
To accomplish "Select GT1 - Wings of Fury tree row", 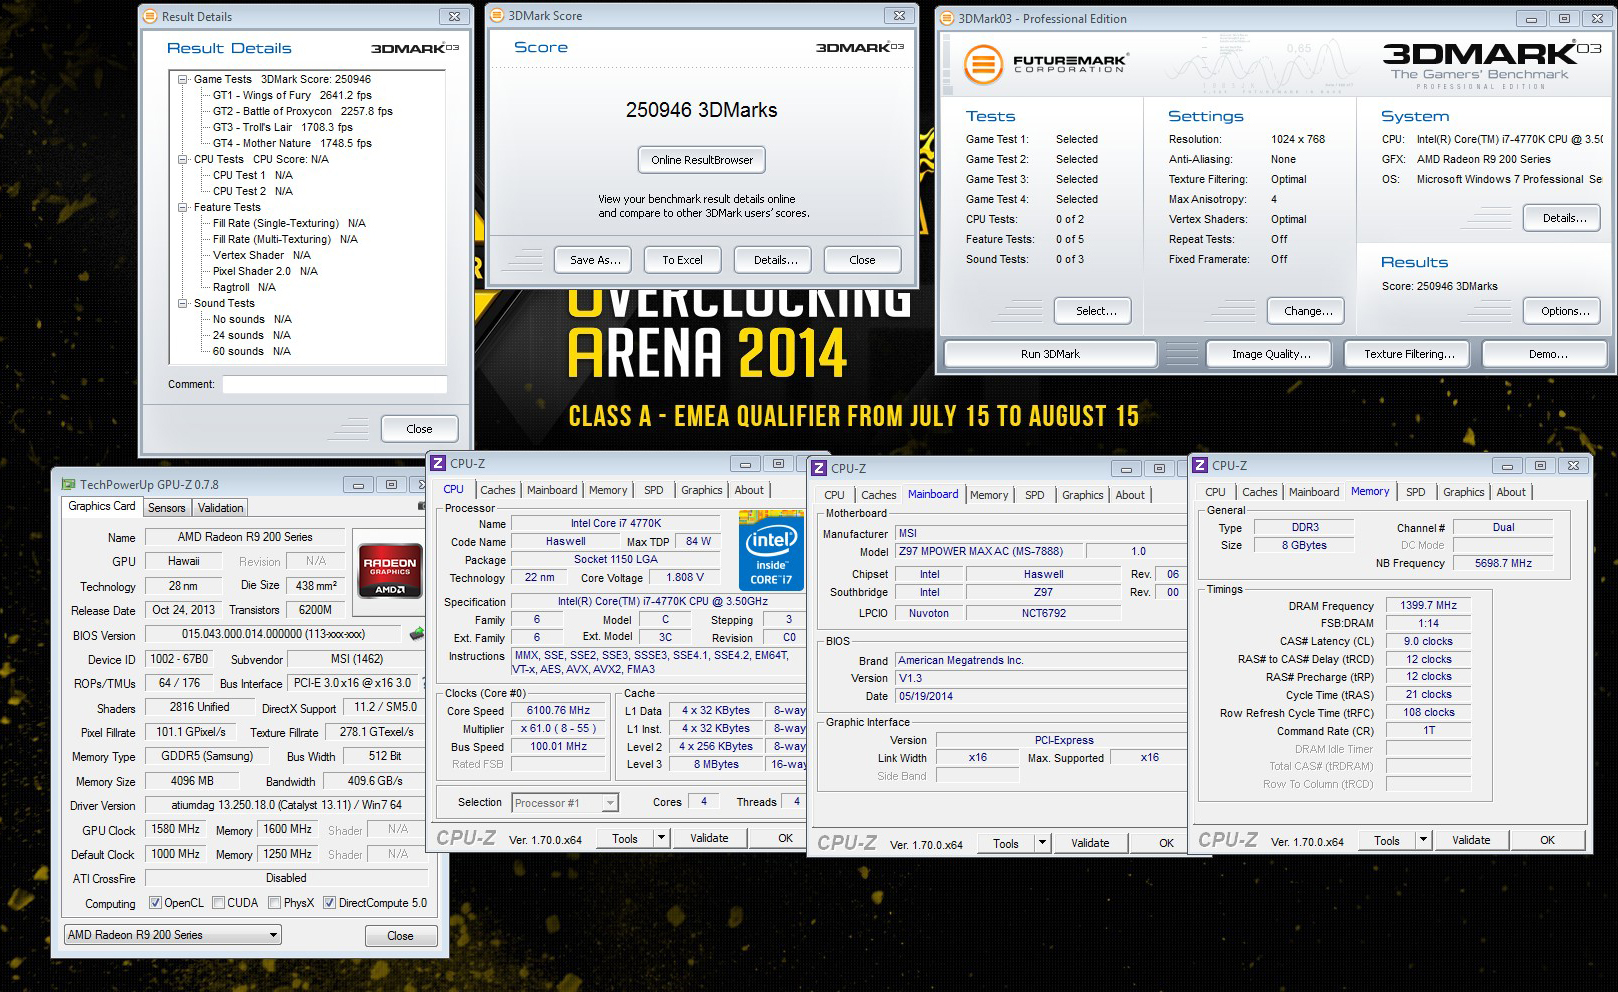I will (292, 95).
